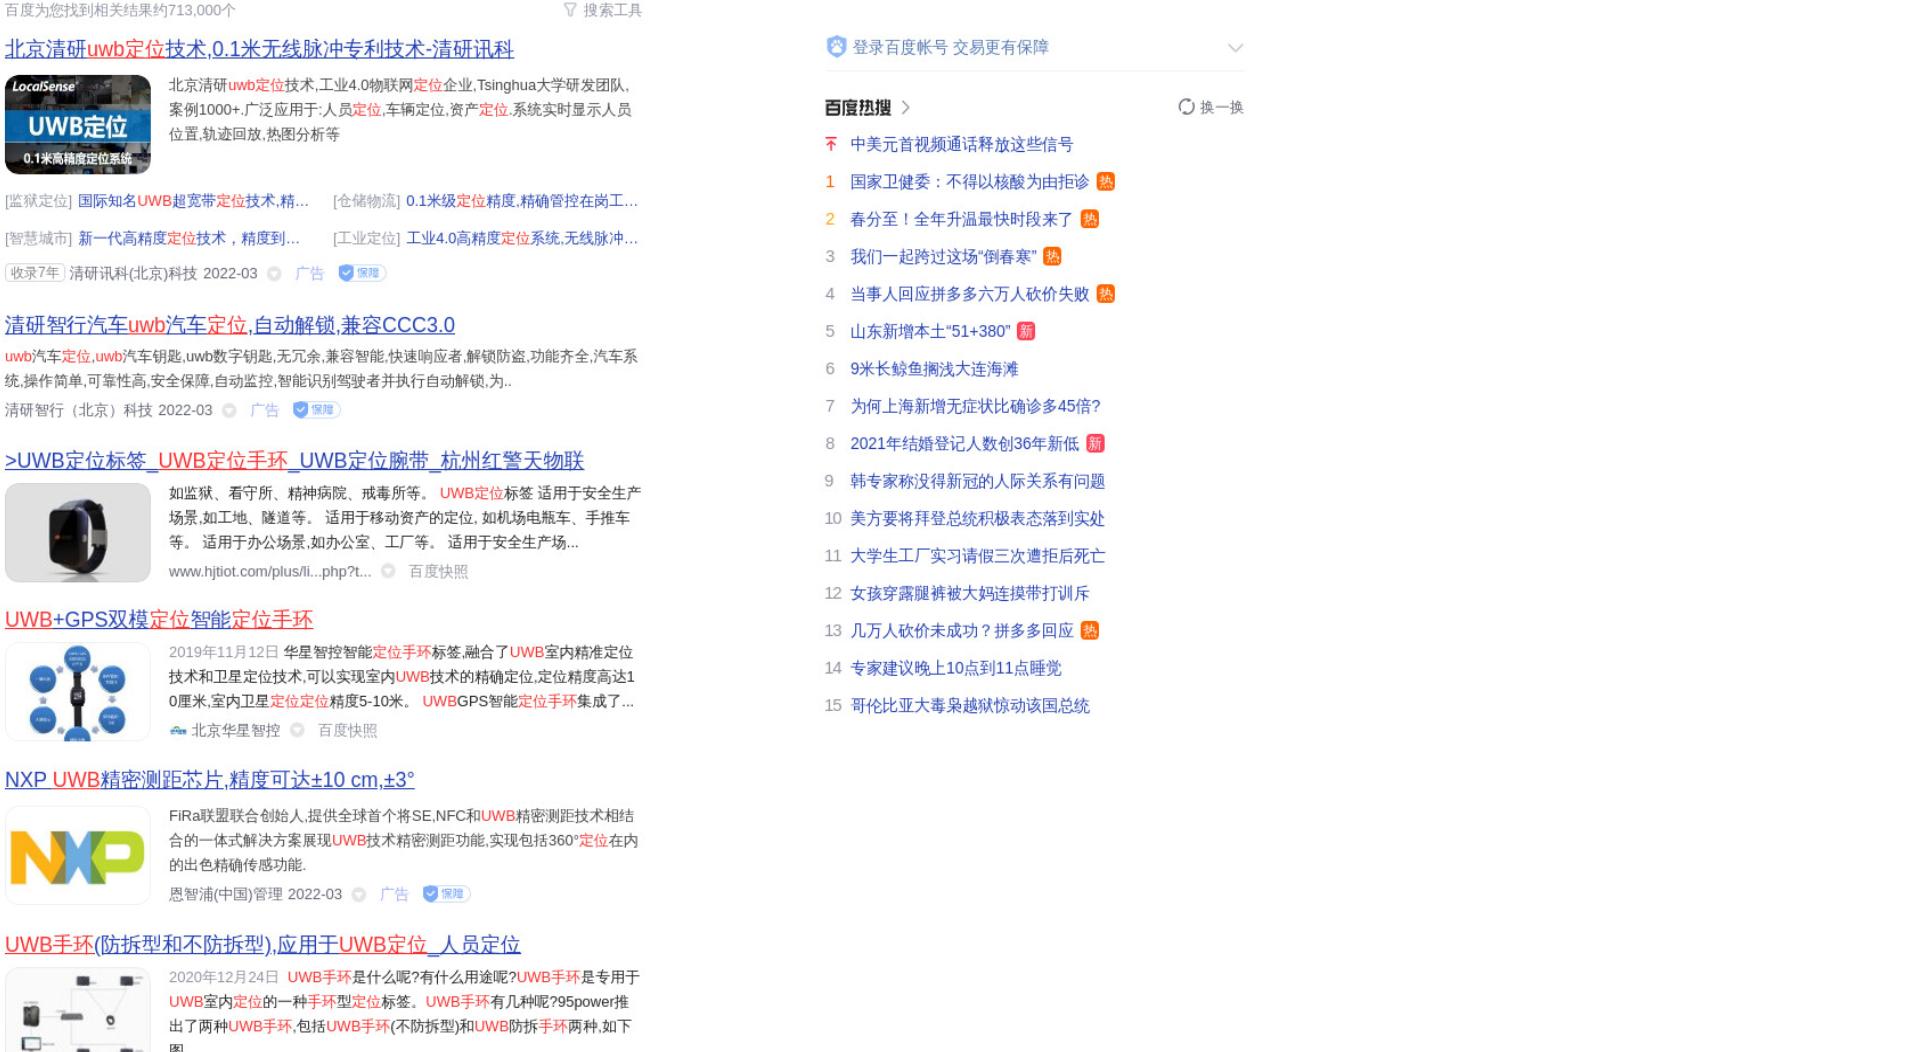Open hot search 几万人砍价未成功？拼多多回应

click(x=961, y=631)
